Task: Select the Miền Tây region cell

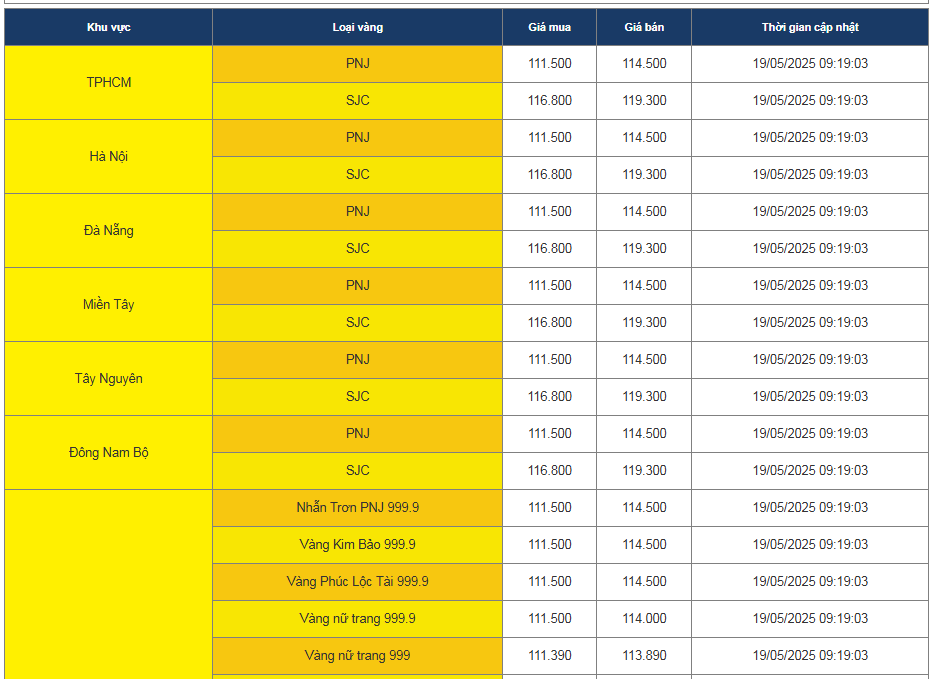Action: 108,305
